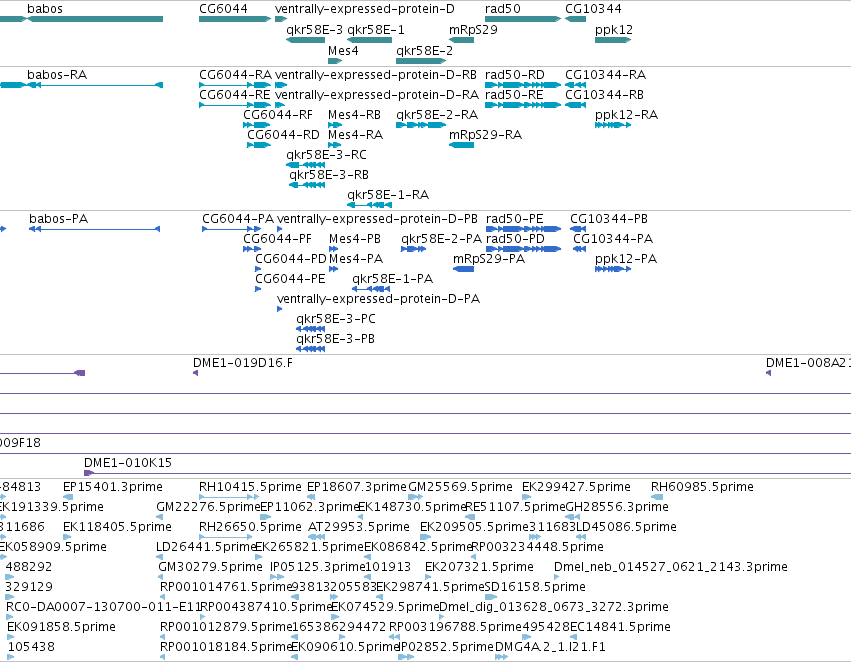
Task: Select the CG6044 gene label
Action: [223, 9]
